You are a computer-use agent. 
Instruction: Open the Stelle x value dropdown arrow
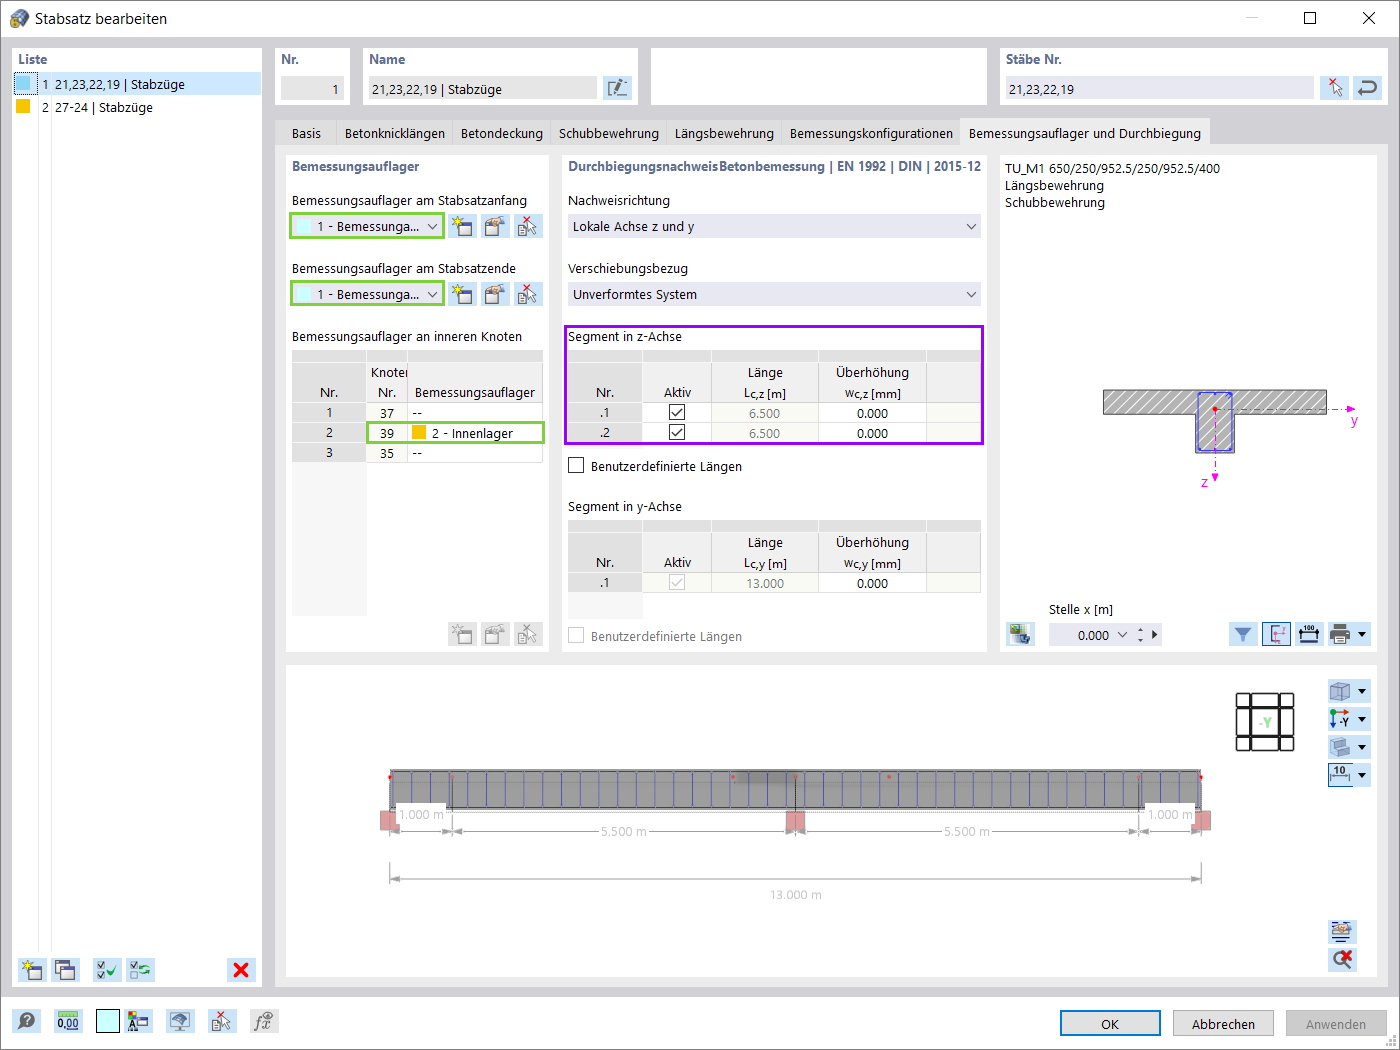click(1122, 635)
